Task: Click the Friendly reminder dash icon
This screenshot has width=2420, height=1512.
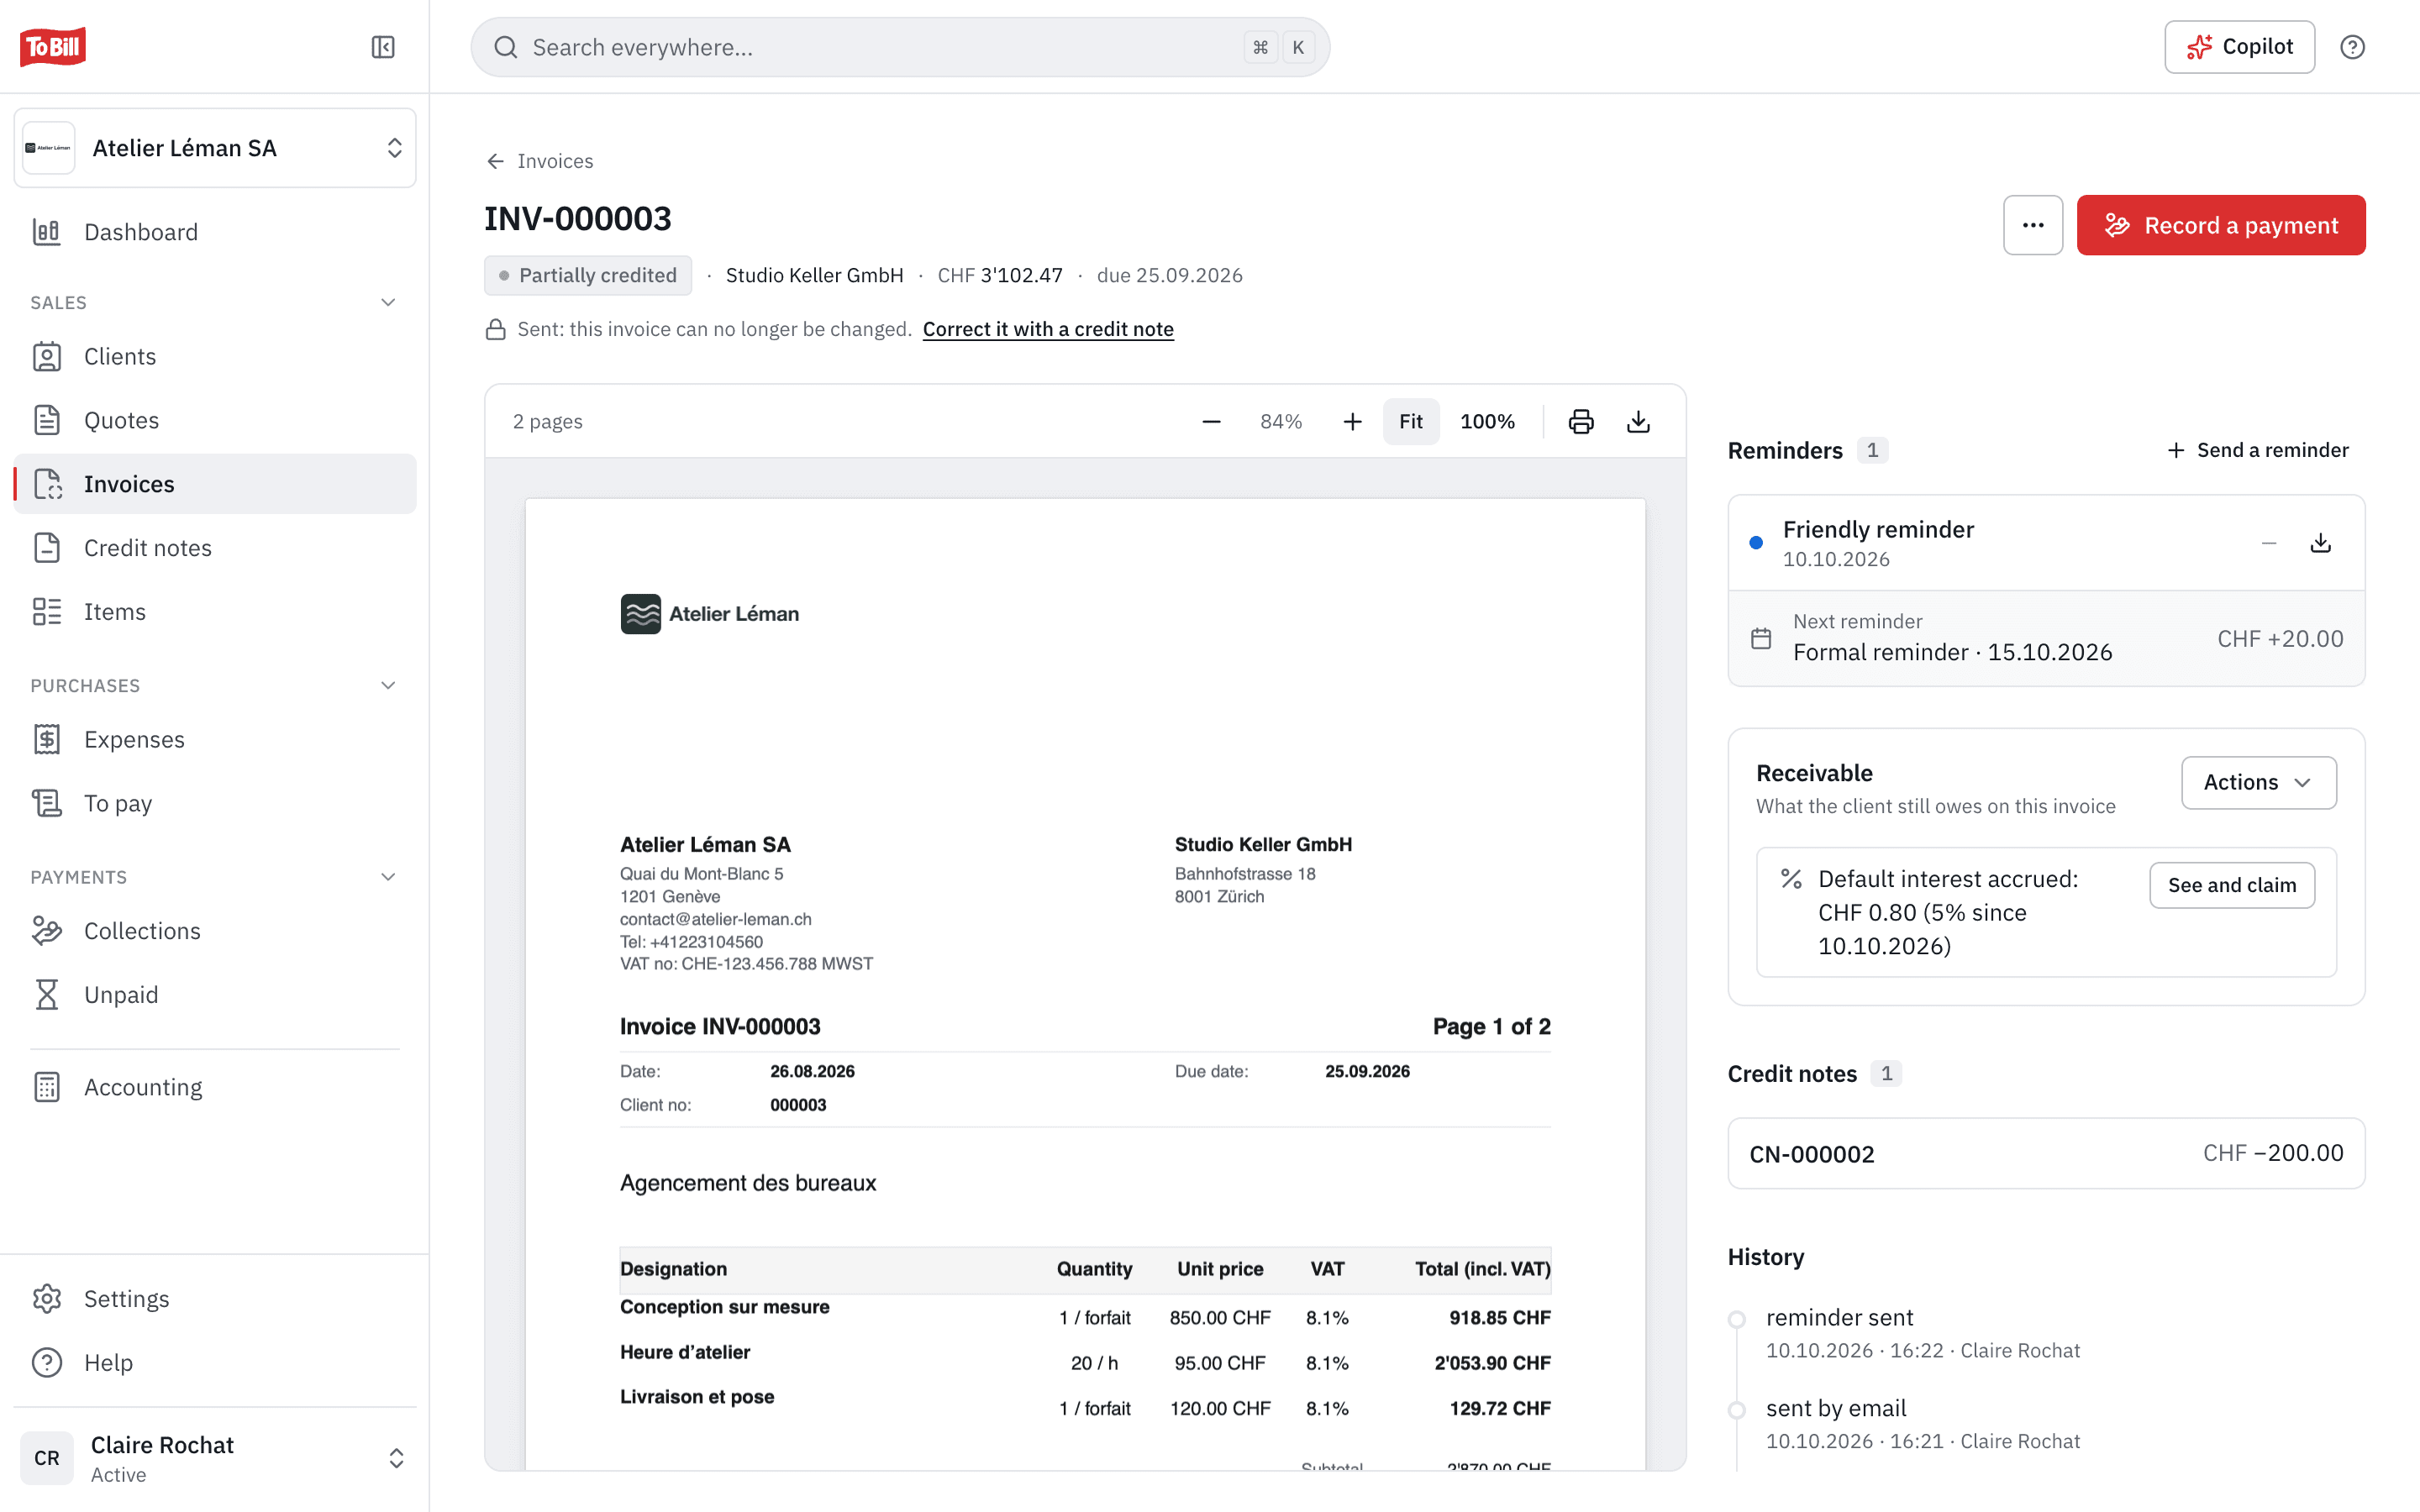Action: coord(2269,543)
